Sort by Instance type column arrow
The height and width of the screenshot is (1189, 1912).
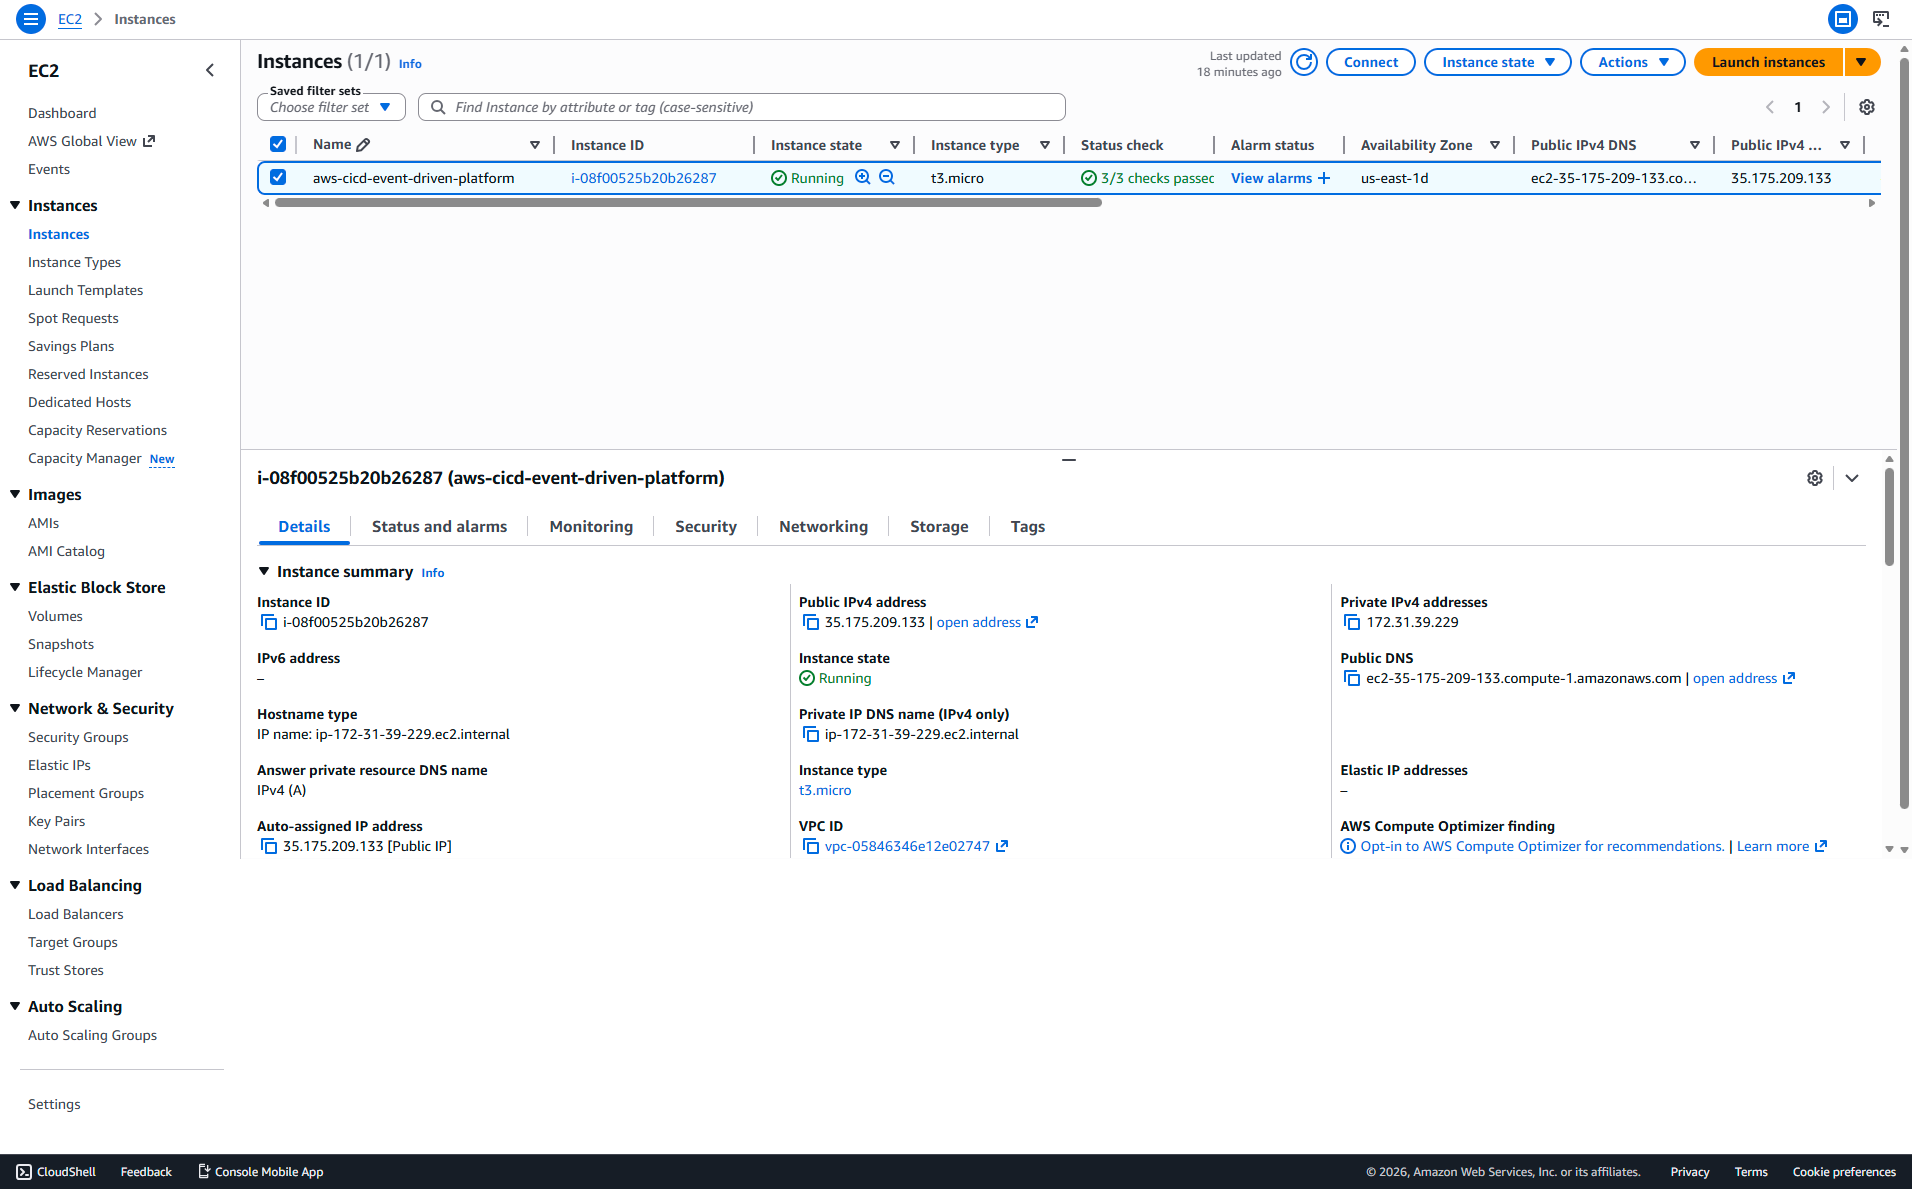click(x=1044, y=145)
